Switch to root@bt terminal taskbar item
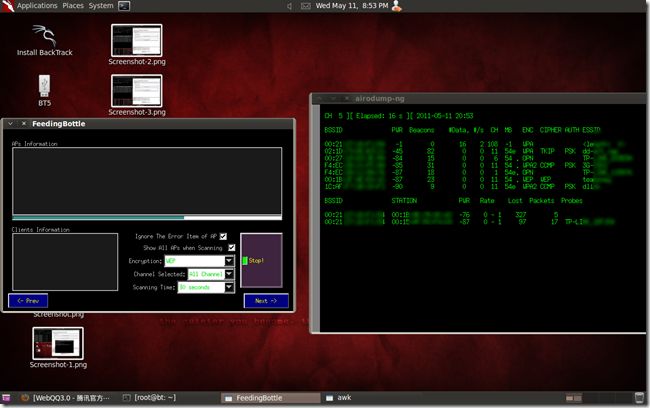This screenshot has height=408, width=650. pos(150,398)
